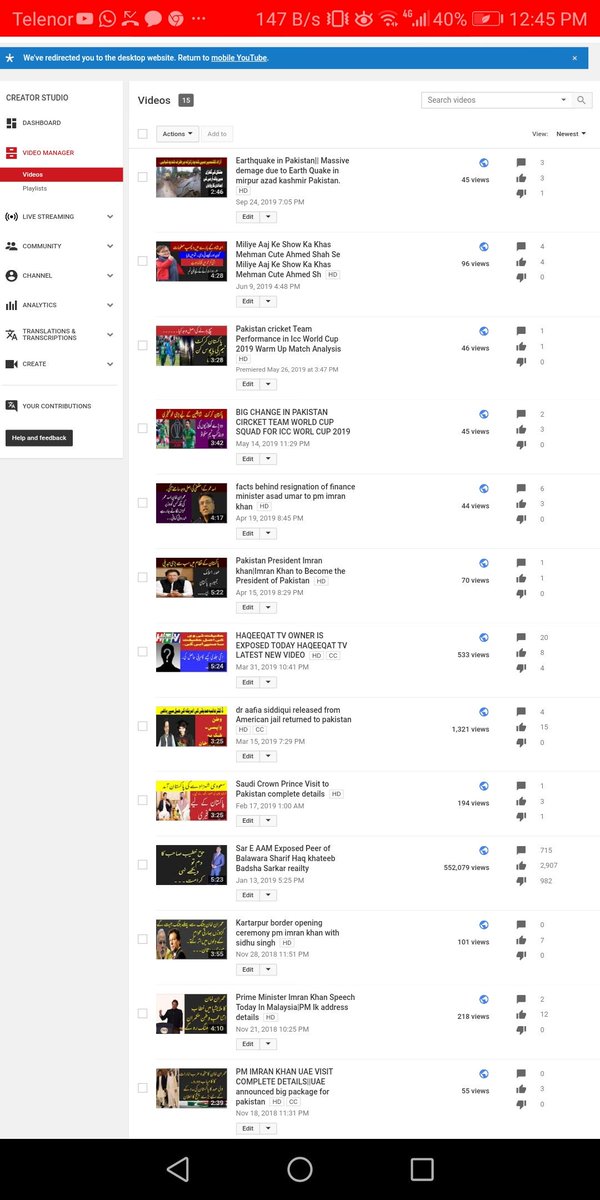Open Earthquake in Pakistan video thumbnail
This screenshot has height=1200, width=600.
(x=191, y=177)
